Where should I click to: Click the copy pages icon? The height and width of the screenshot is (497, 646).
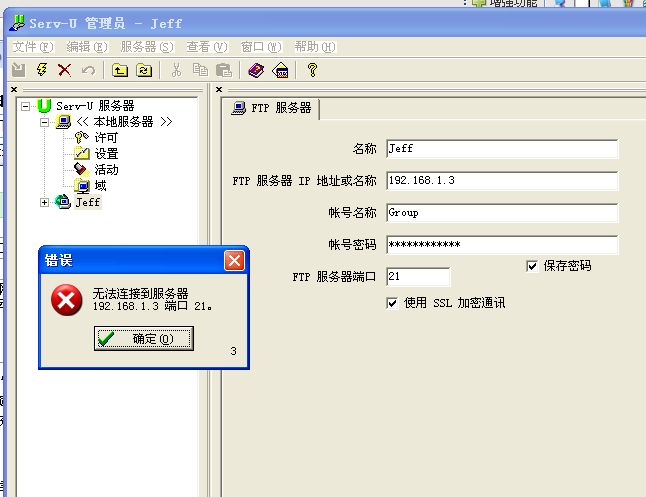[200, 70]
